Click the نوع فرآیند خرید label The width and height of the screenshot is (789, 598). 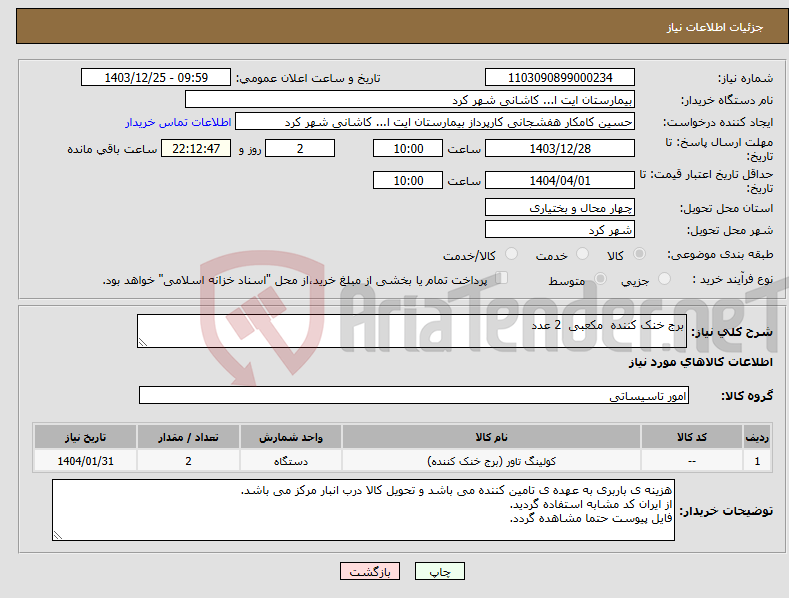(733, 279)
